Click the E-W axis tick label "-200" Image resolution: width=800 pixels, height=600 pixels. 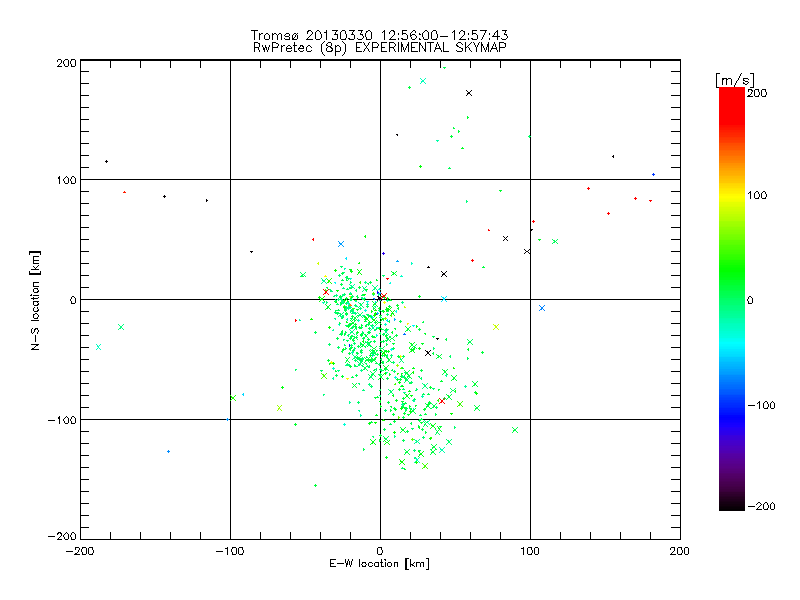(x=80, y=551)
